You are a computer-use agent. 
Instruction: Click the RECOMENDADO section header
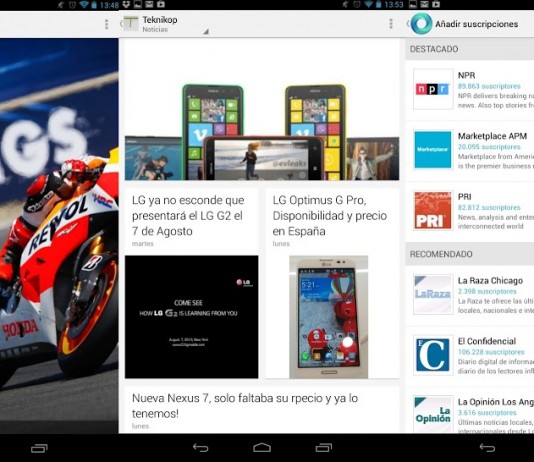[x=470, y=254]
